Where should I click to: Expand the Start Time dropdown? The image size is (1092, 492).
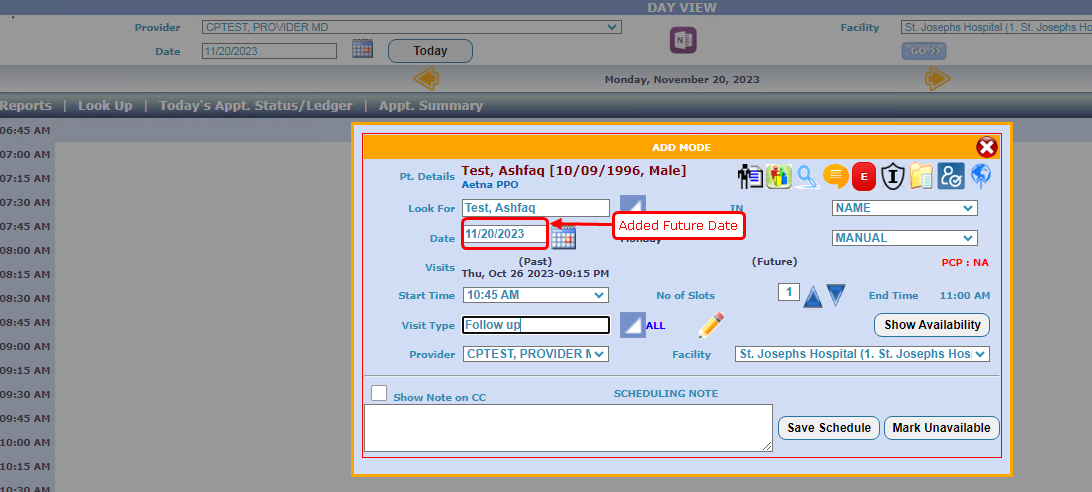point(535,295)
